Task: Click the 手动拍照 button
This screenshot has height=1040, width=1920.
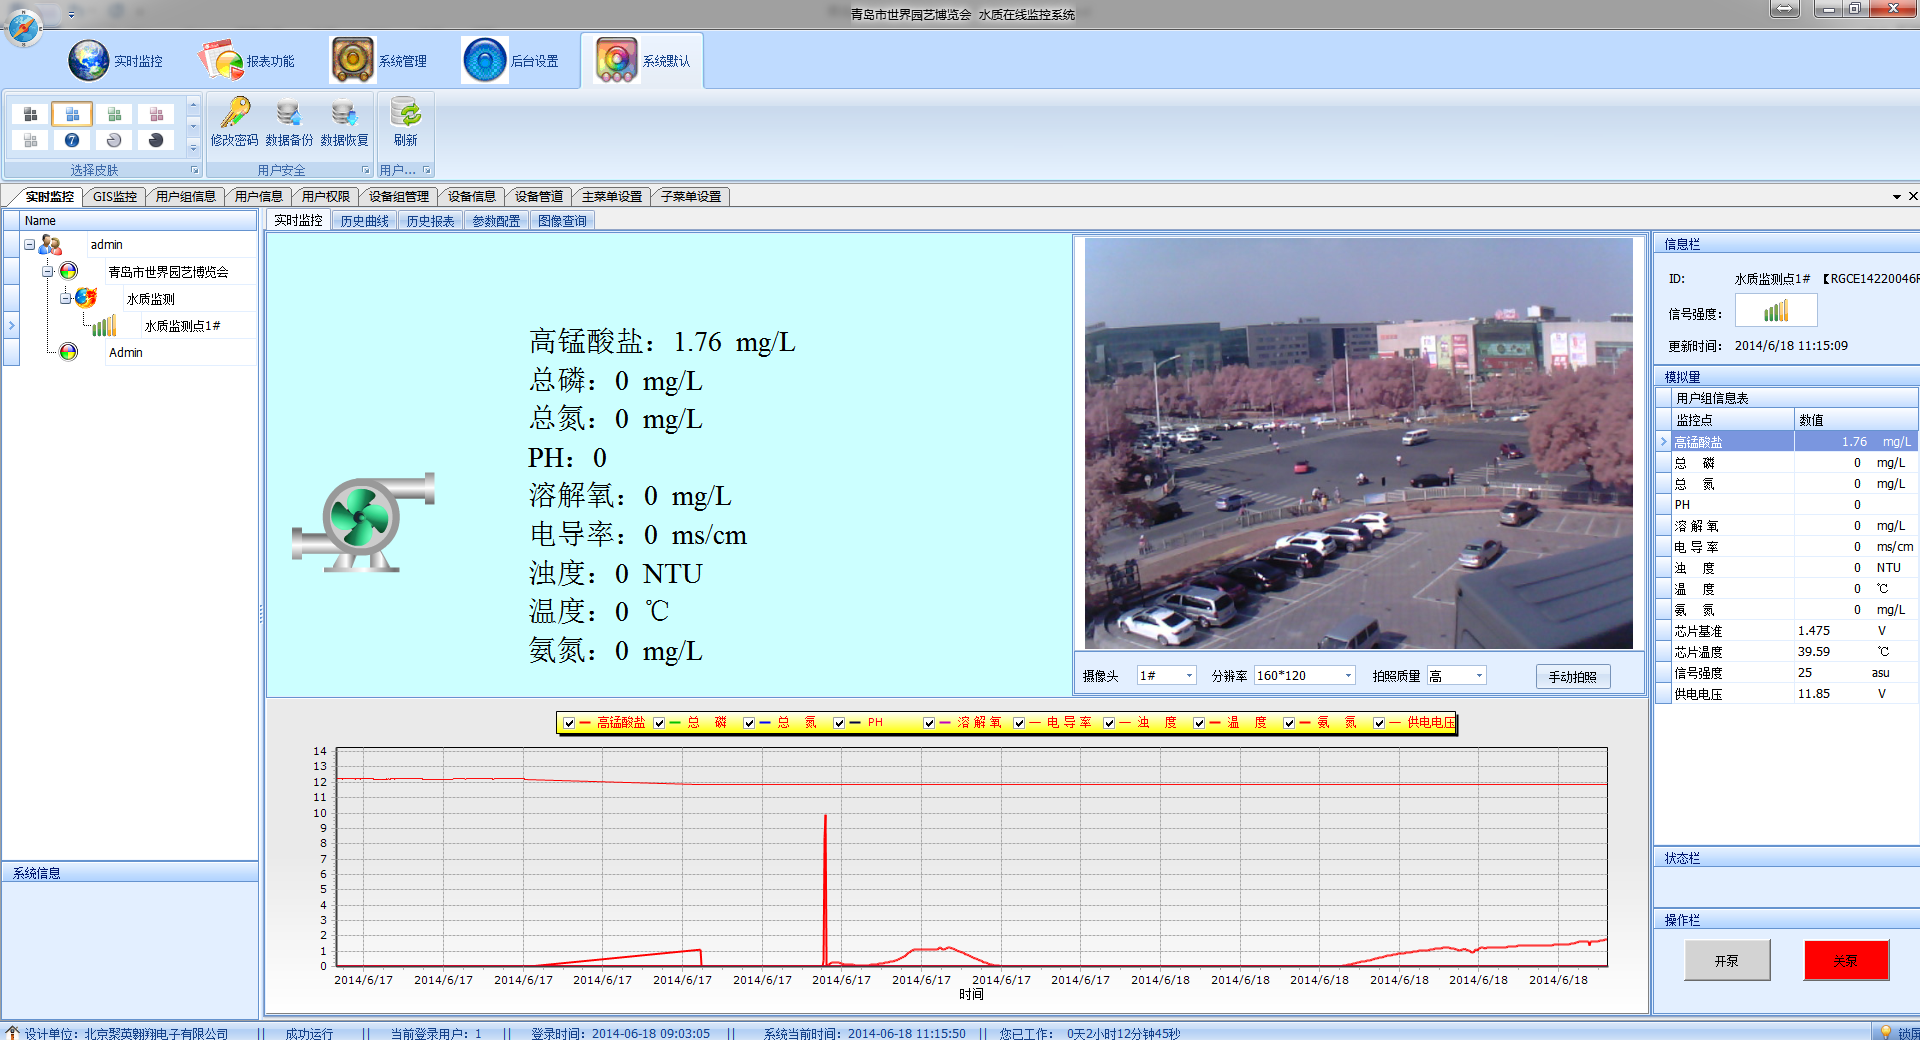Action: [1572, 677]
